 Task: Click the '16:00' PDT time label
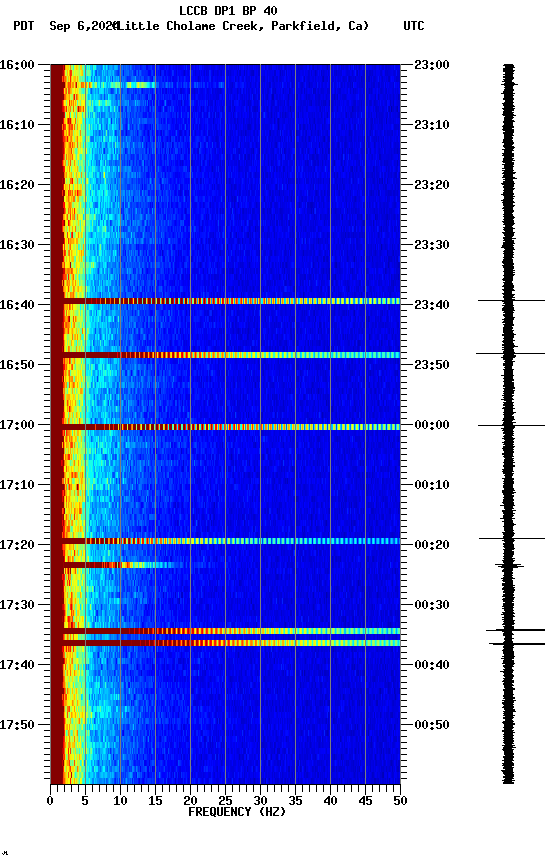(17, 65)
